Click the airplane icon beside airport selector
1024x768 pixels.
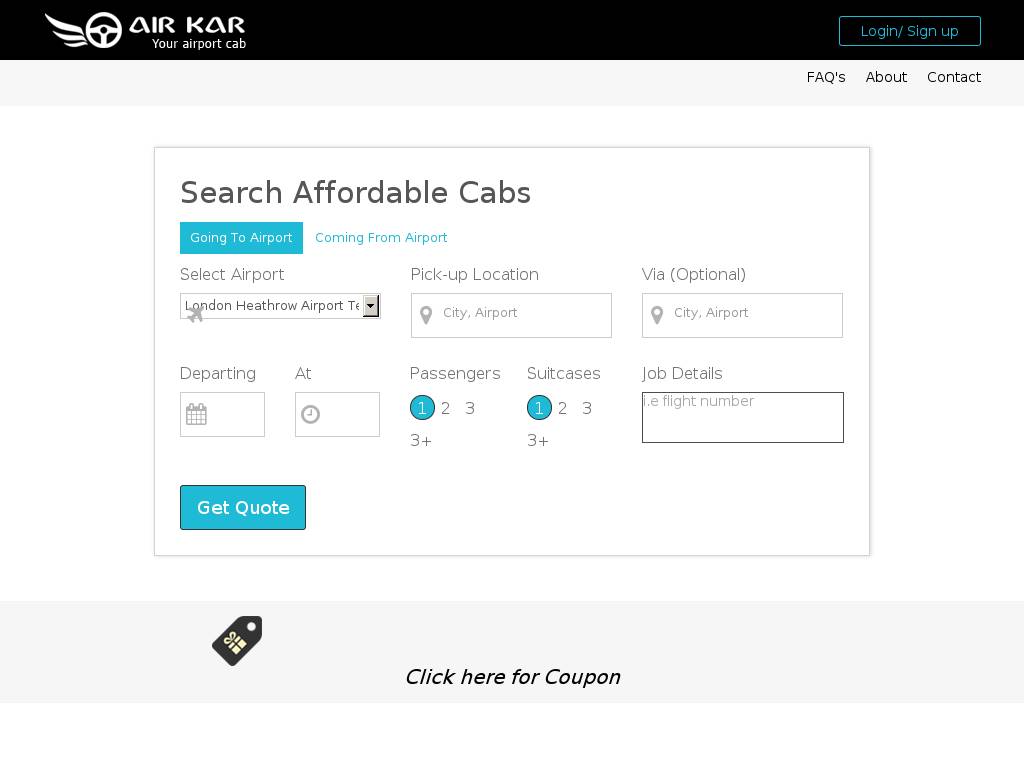[195, 314]
